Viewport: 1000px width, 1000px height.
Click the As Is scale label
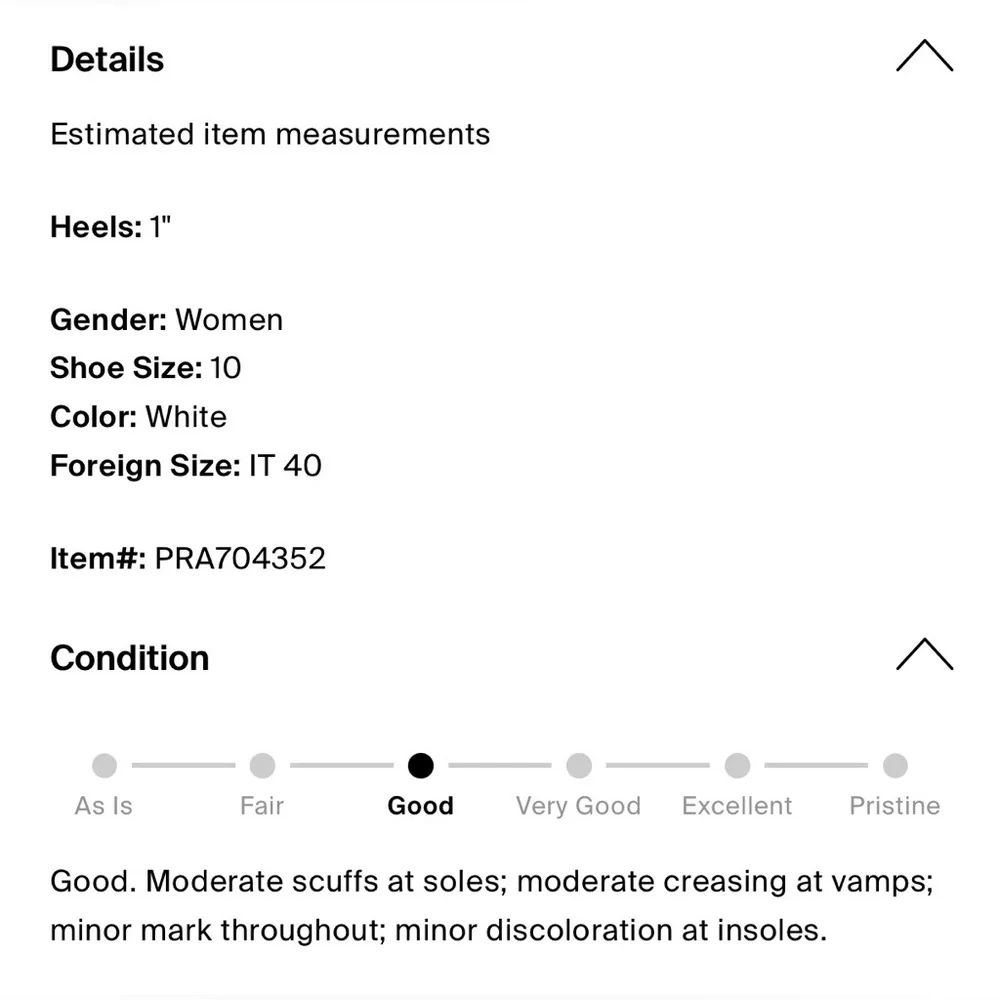[104, 806]
